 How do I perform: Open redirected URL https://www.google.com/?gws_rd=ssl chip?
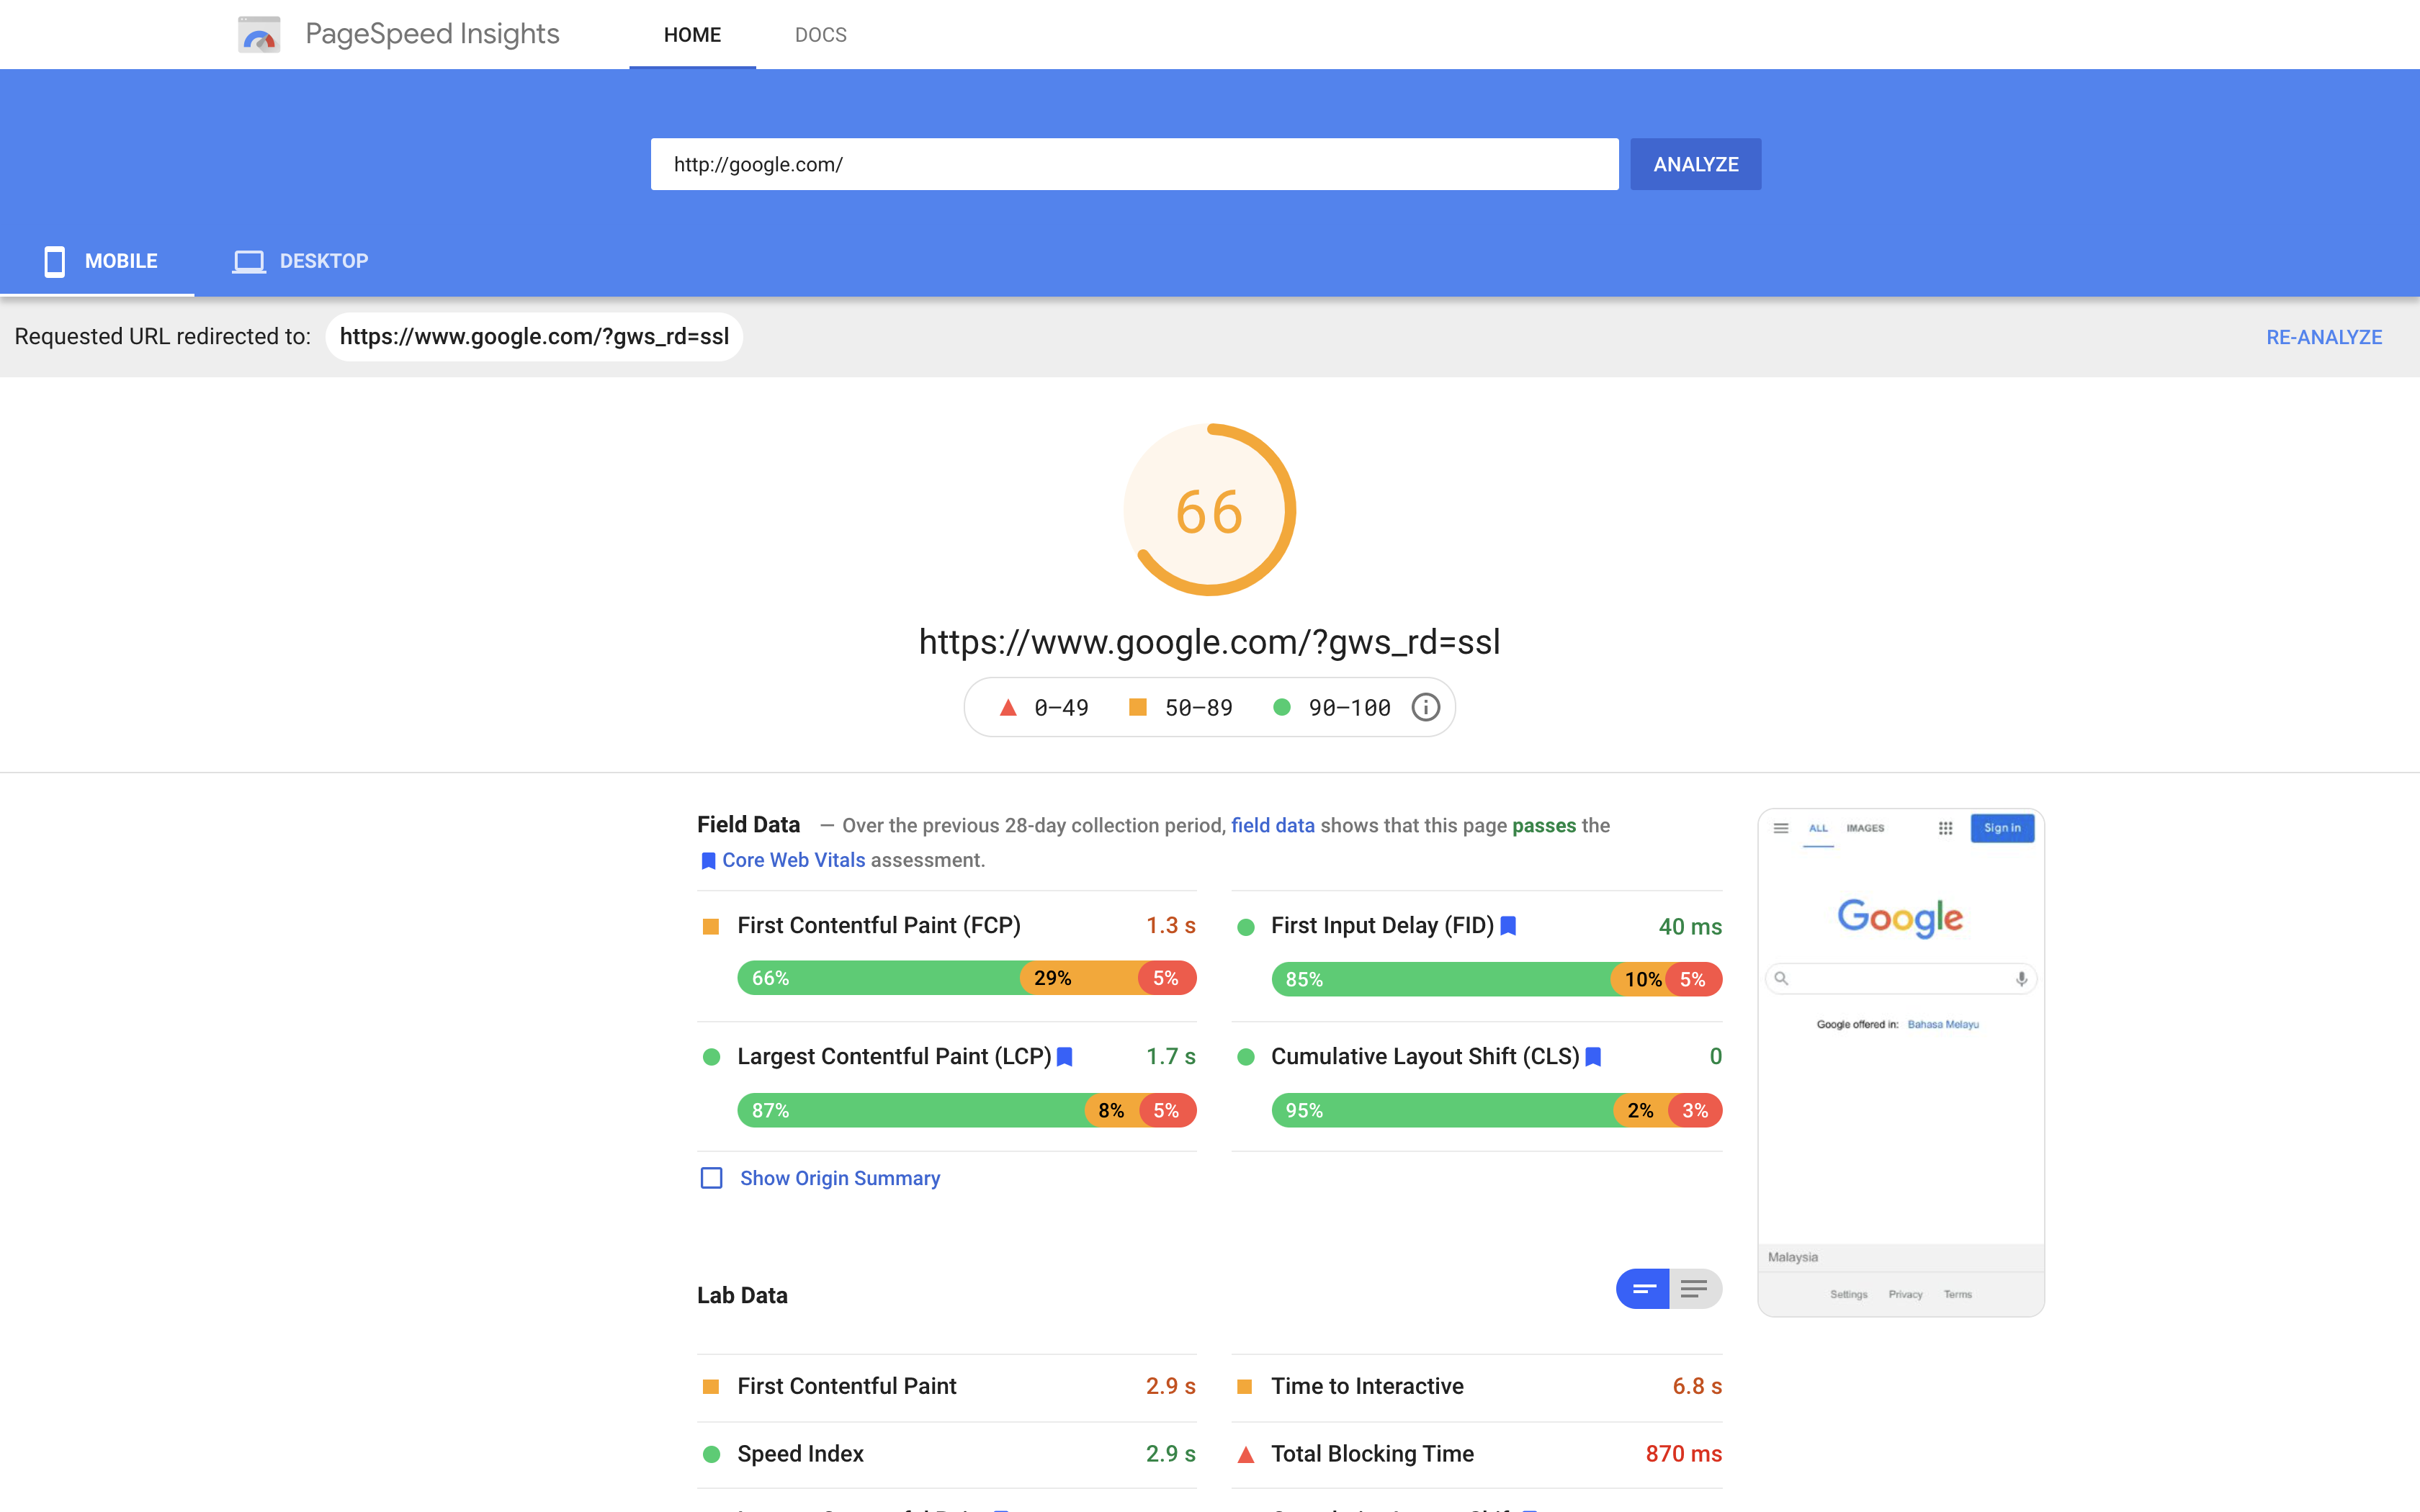tap(534, 336)
